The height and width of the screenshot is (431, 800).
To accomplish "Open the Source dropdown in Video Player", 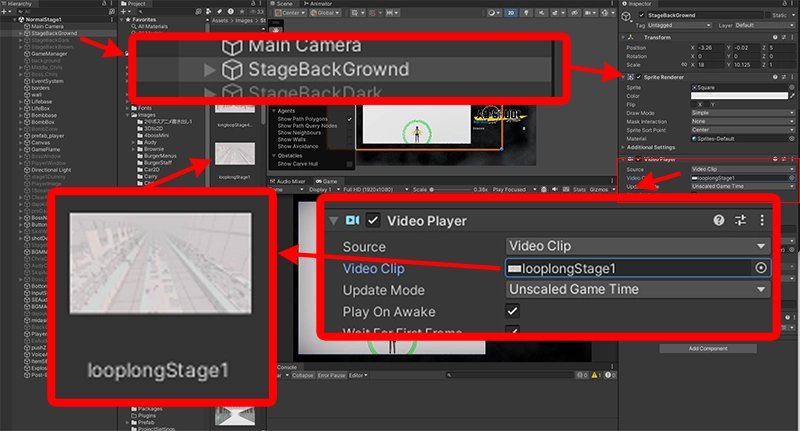I will (636, 246).
